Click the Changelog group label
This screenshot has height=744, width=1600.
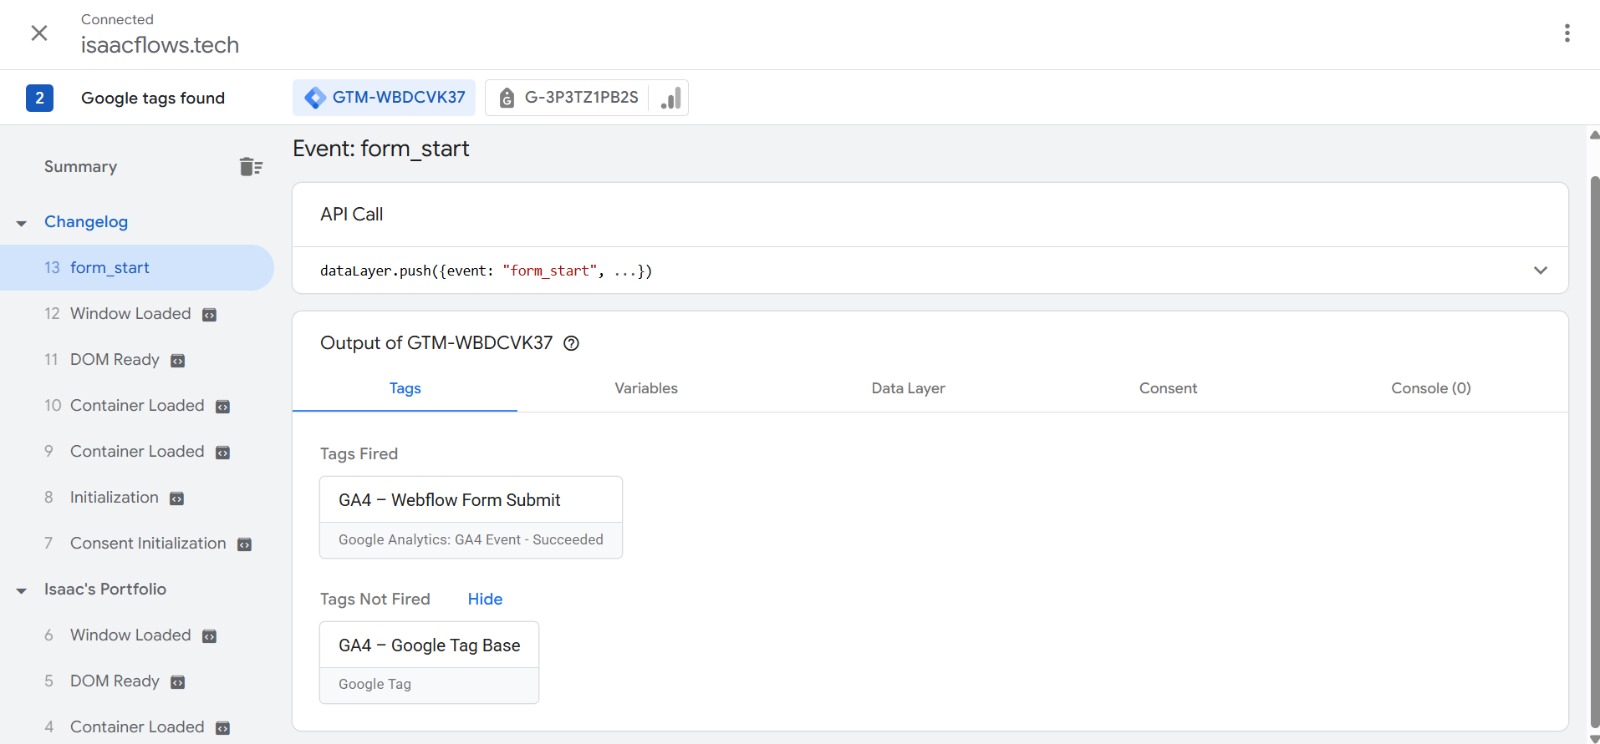pos(86,222)
